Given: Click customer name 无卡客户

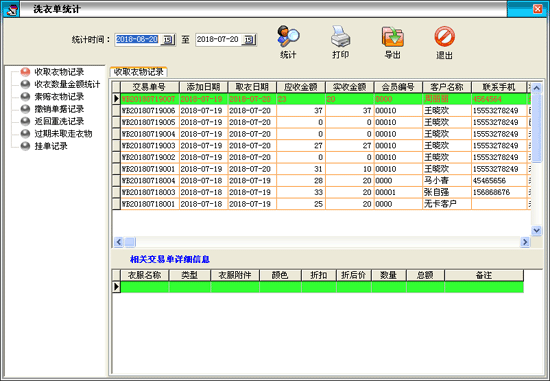Looking at the screenshot, I should click(x=441, y=204).
